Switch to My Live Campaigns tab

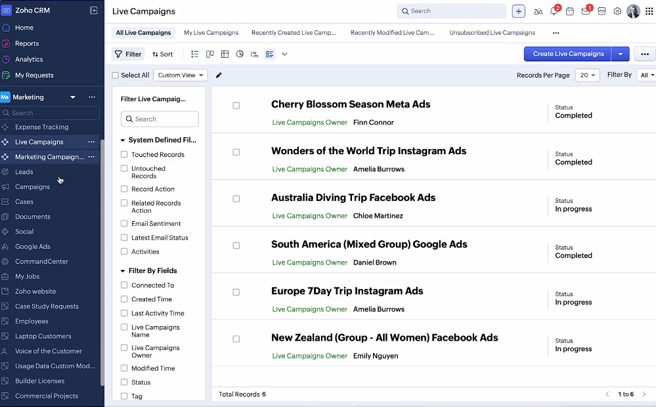[x=211, y=33]
